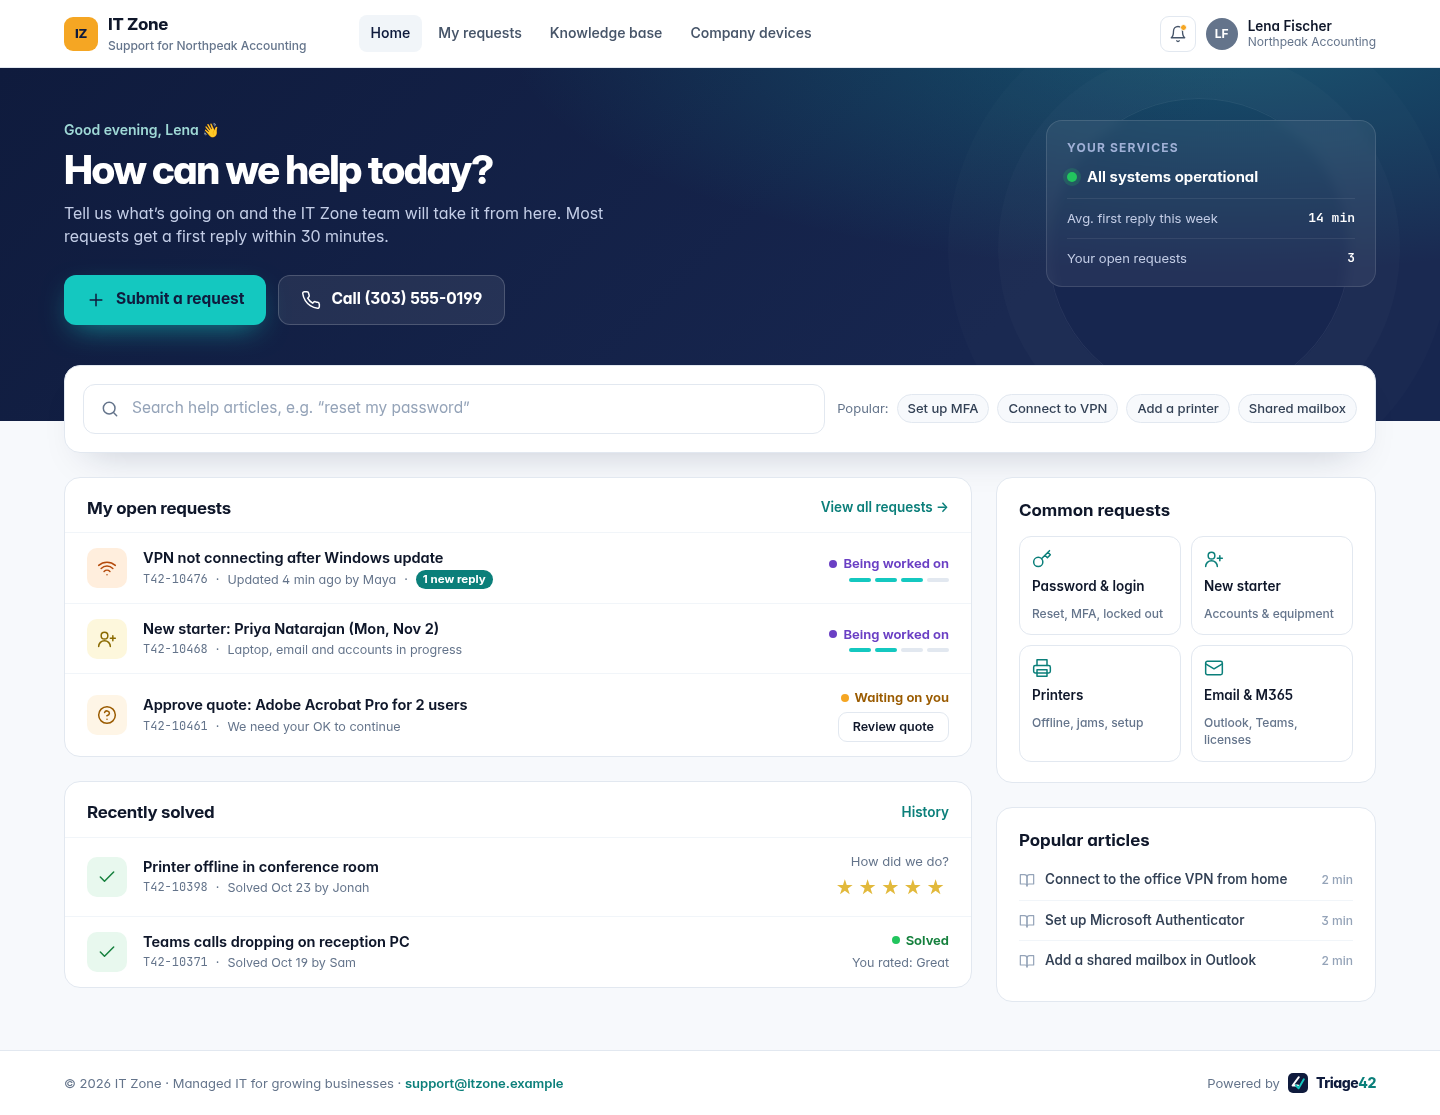
Task: Click the Call (303) 555-0199 button
Action: 391,300
